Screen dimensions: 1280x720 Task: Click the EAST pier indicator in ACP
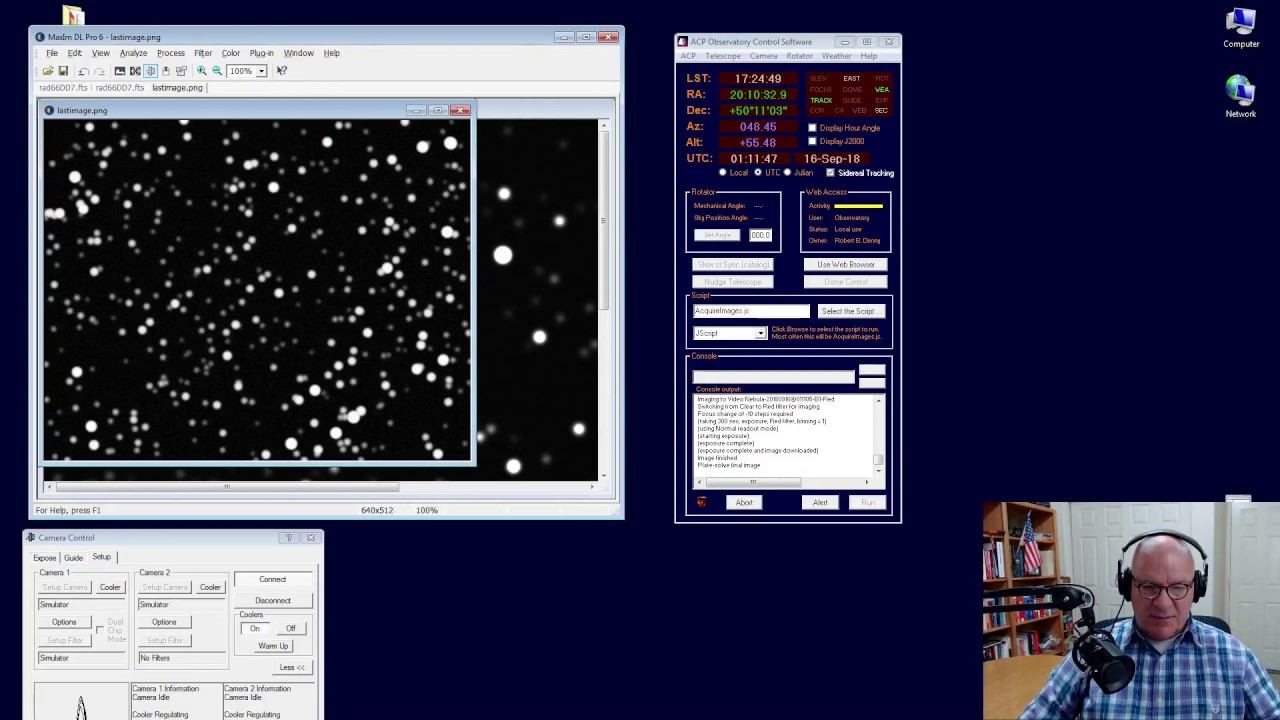click(x=852, y=78)
